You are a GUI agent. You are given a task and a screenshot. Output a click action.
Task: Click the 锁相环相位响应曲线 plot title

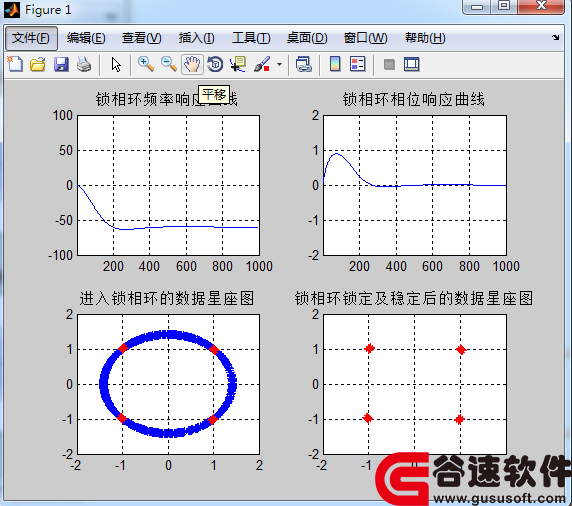[413, 99]
